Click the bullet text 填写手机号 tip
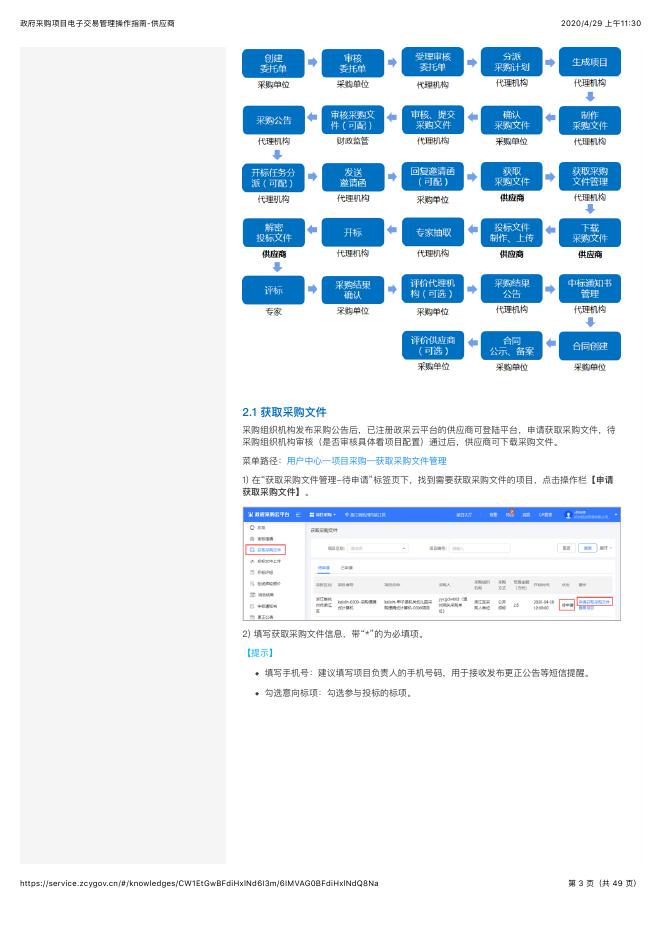Screen dimensions: 662x936 pyautogui.click(x=427, y=673)
